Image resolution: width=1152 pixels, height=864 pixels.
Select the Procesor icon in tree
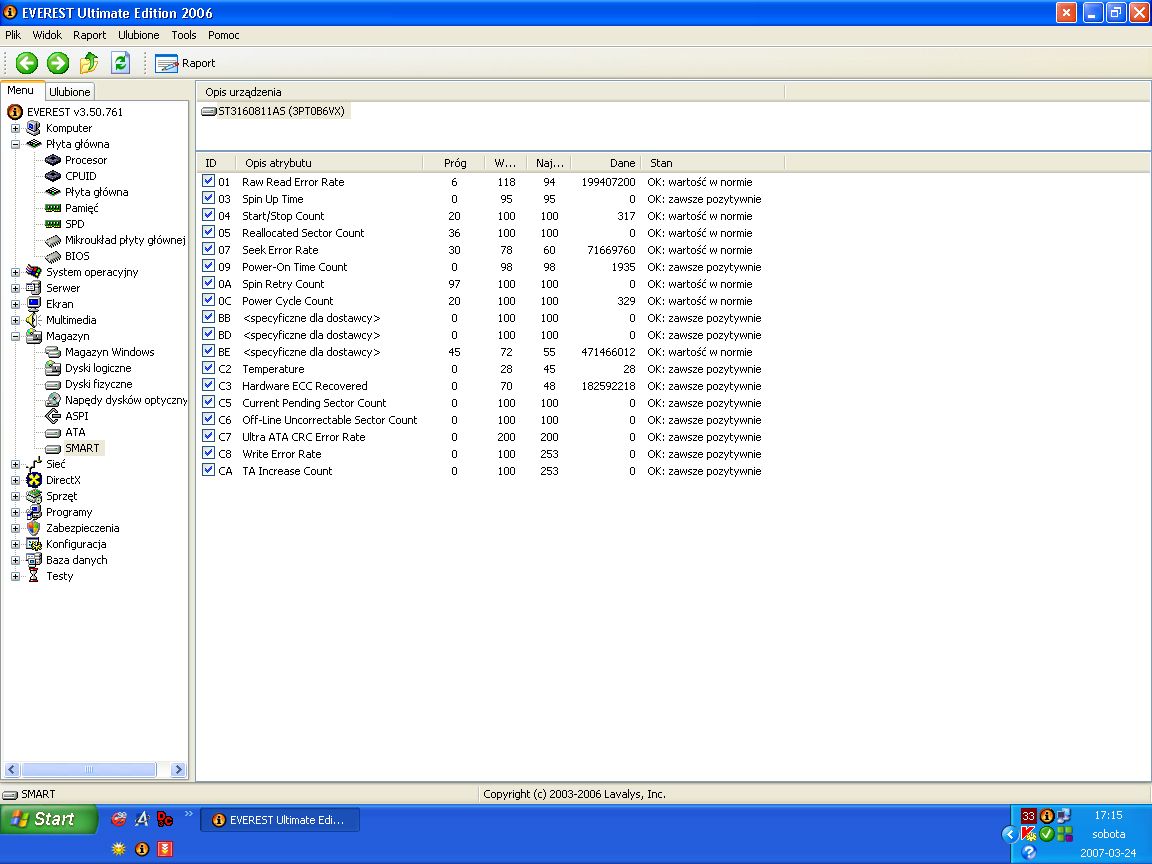53,160
